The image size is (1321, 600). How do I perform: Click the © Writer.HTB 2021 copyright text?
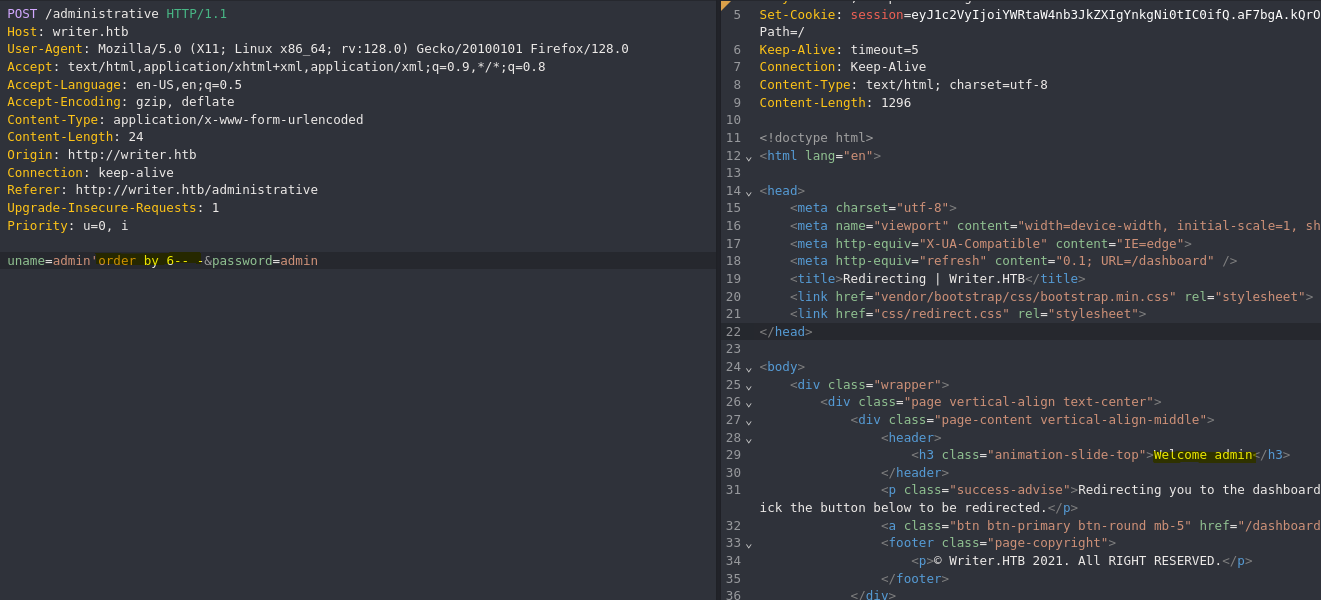click(1078, 561)
